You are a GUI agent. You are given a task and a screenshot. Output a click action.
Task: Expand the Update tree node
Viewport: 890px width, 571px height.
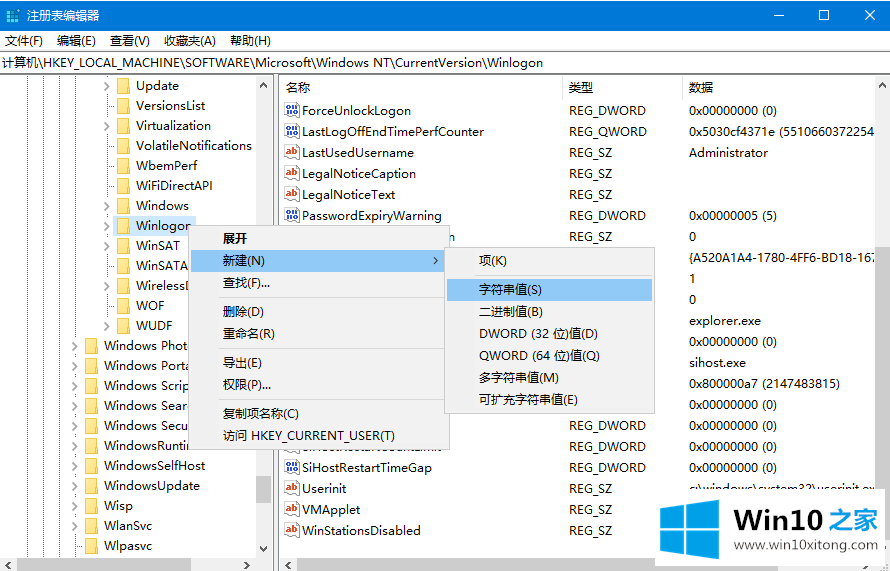(x=107, y=86)
